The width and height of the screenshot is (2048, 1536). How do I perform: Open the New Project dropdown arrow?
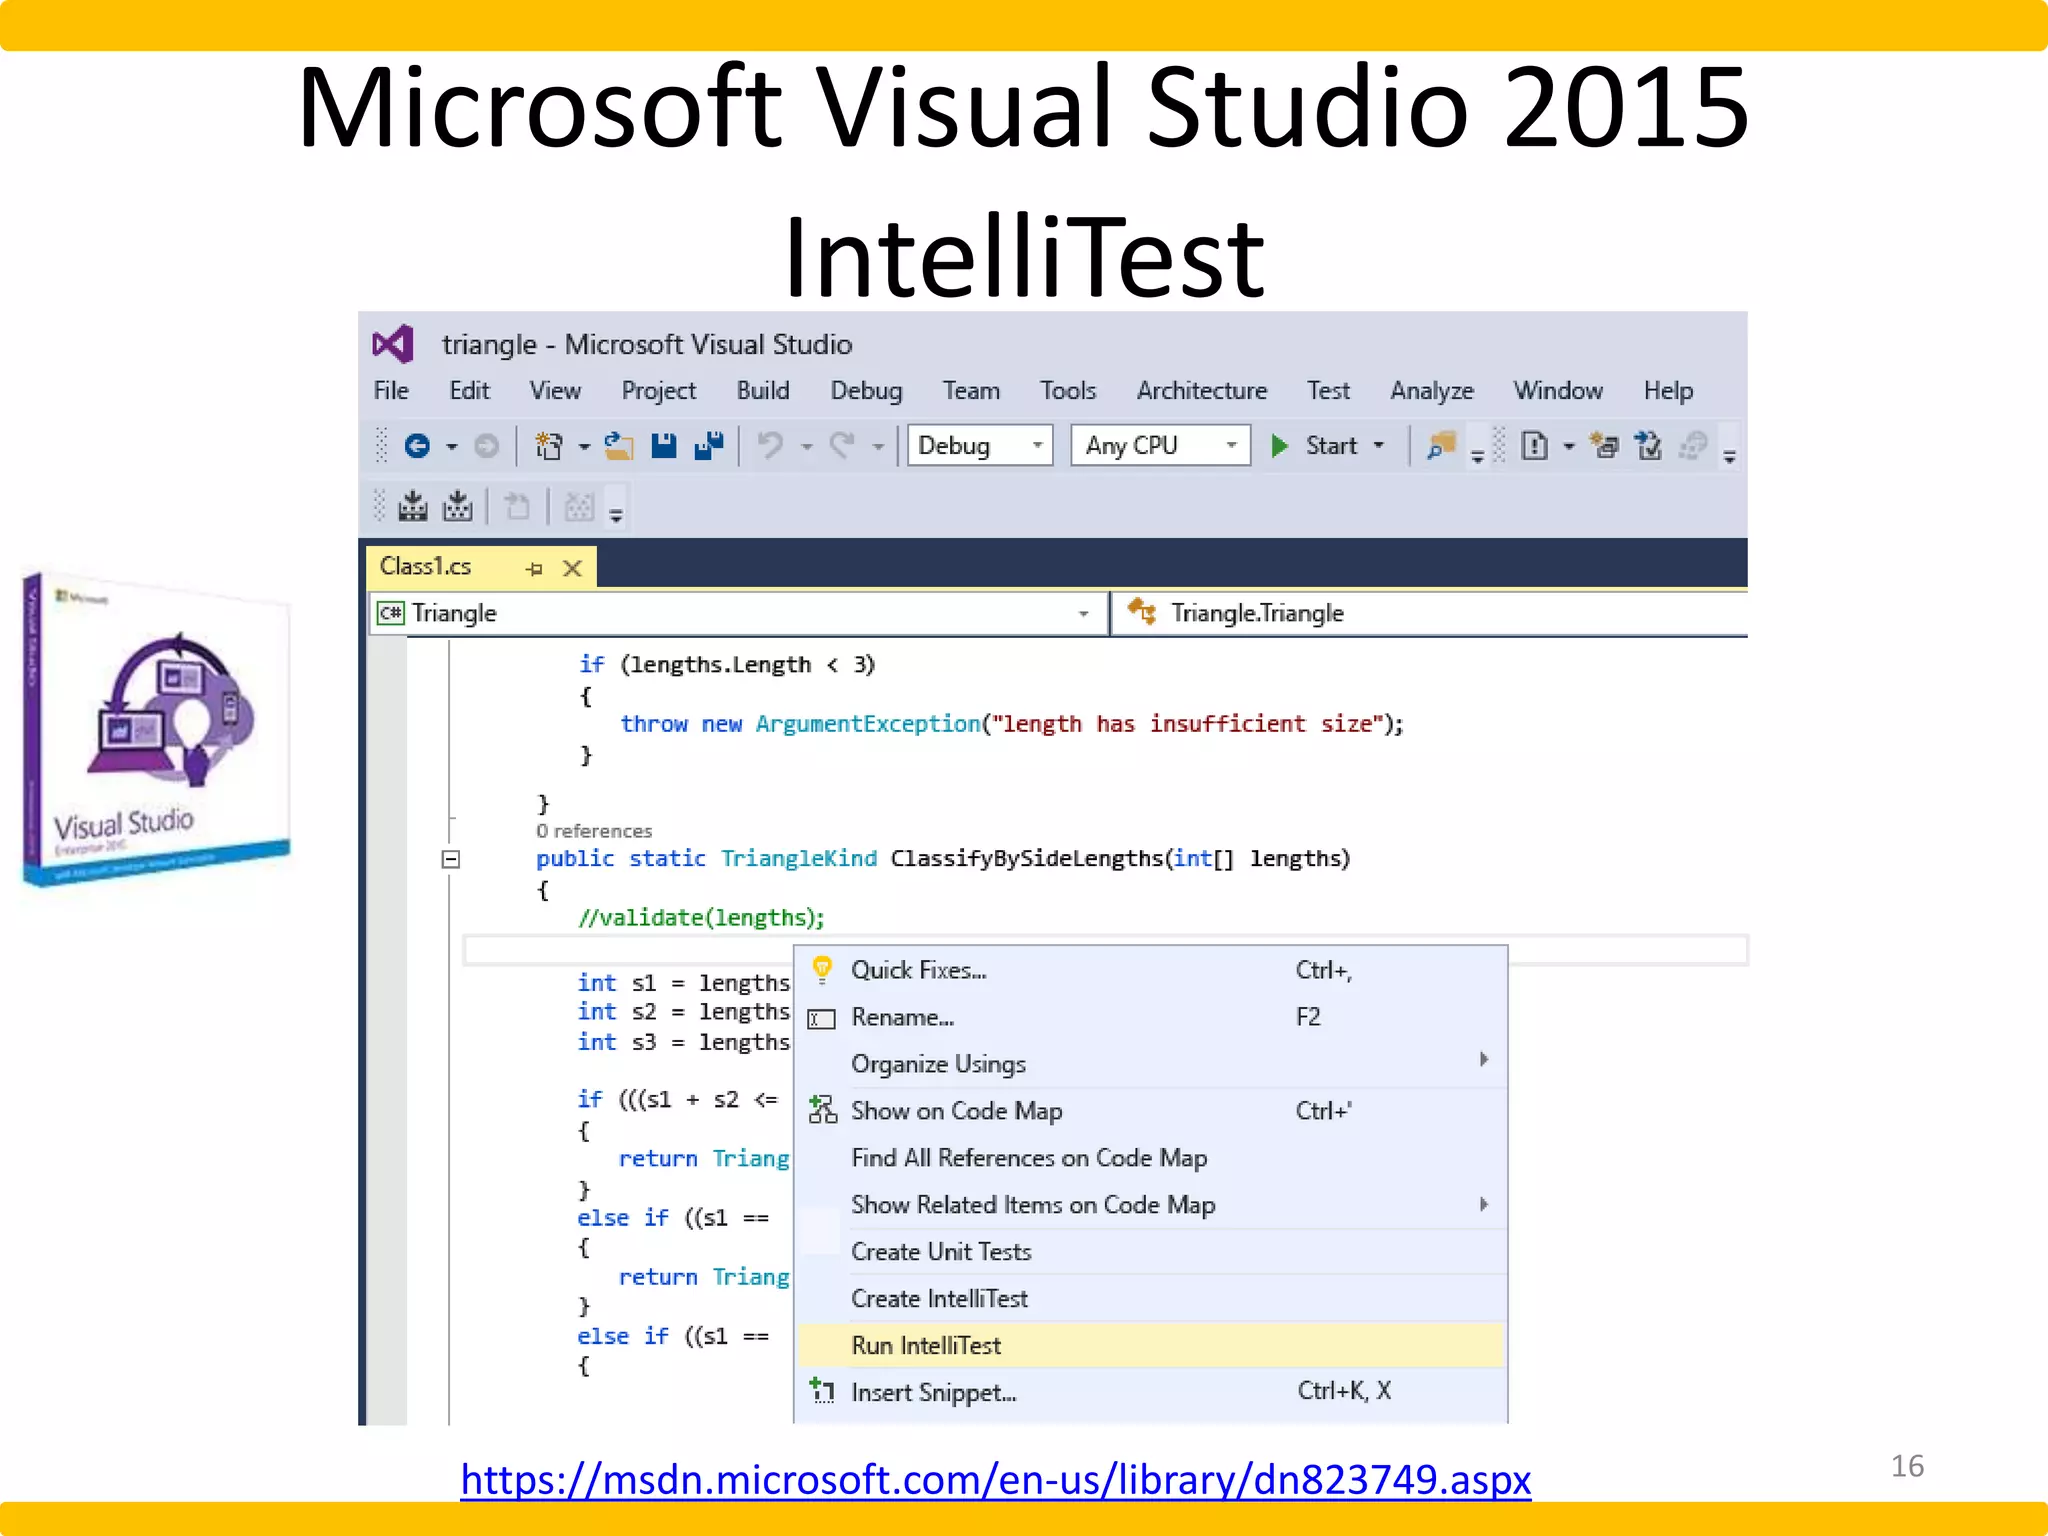tap(584, 447)
